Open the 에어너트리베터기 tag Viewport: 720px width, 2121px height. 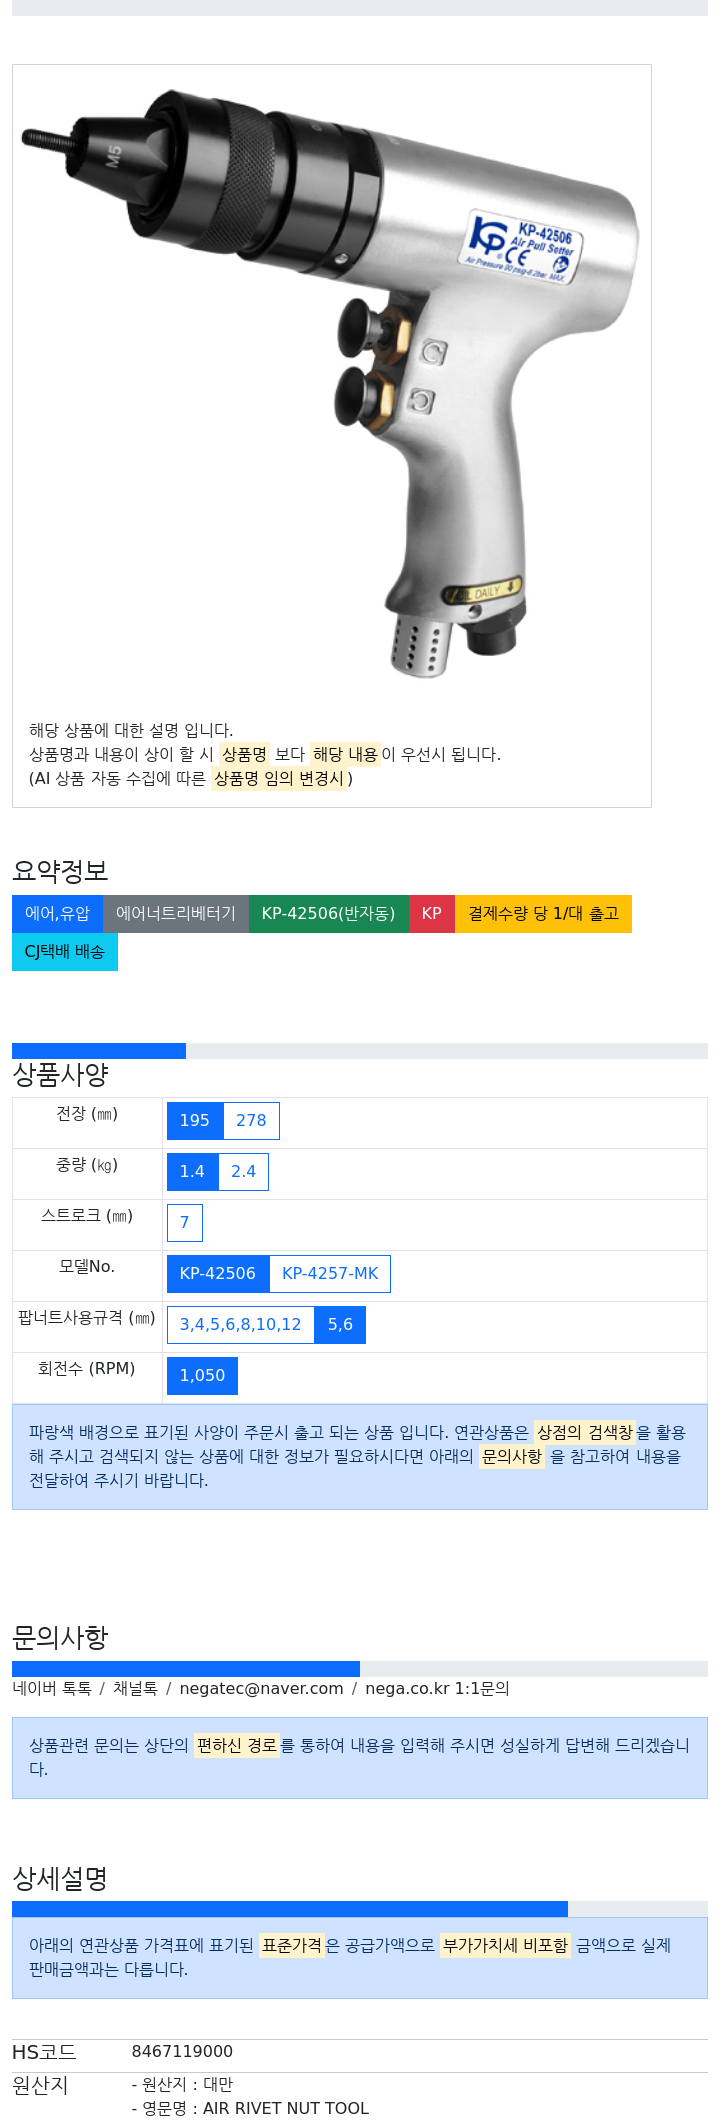[x=176, y=914]
